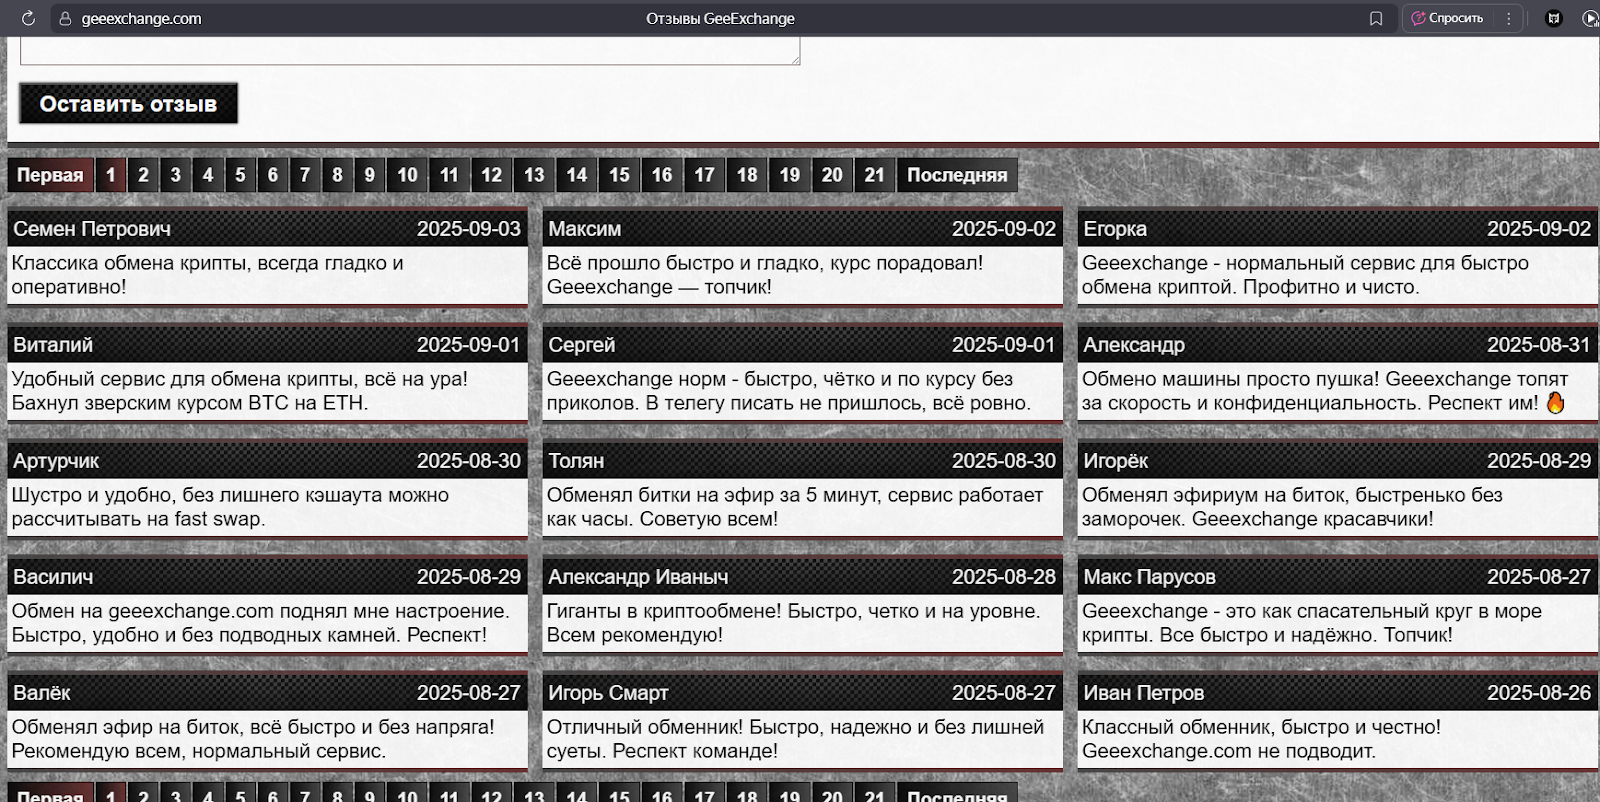The width and height of the screenshot is (1600, 802).
Task: Select page 10 in top pagination
Action: click(407, 175)
